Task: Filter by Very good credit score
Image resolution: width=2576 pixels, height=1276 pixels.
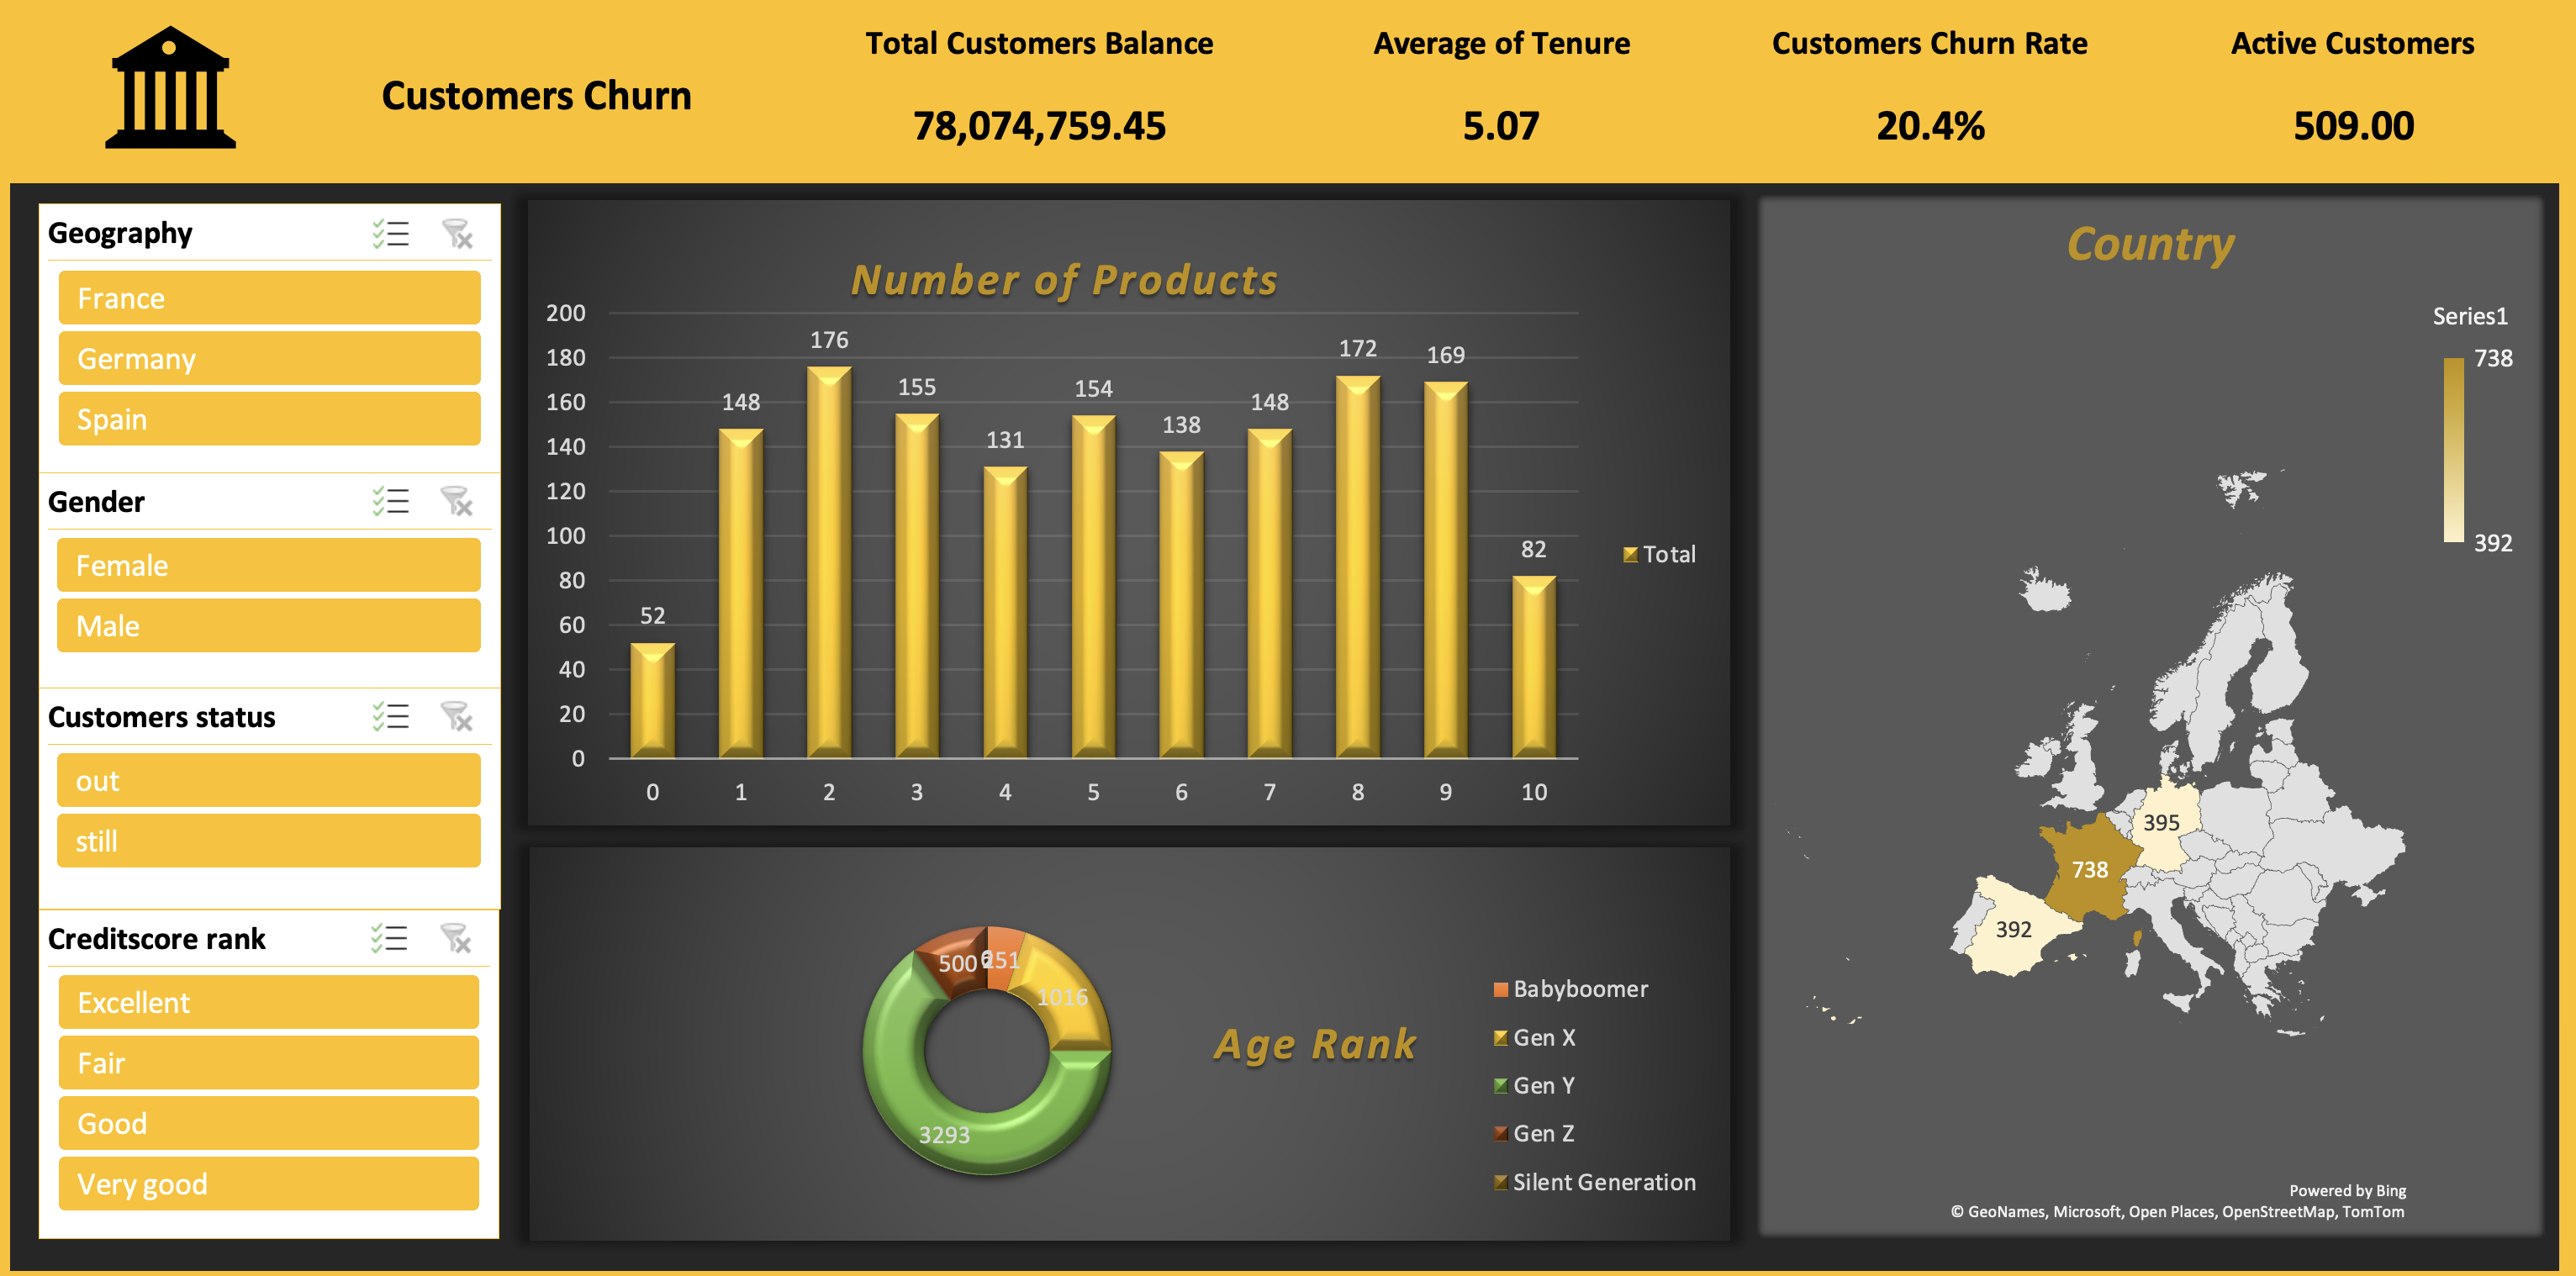Action: click(x=269, y=1184)
